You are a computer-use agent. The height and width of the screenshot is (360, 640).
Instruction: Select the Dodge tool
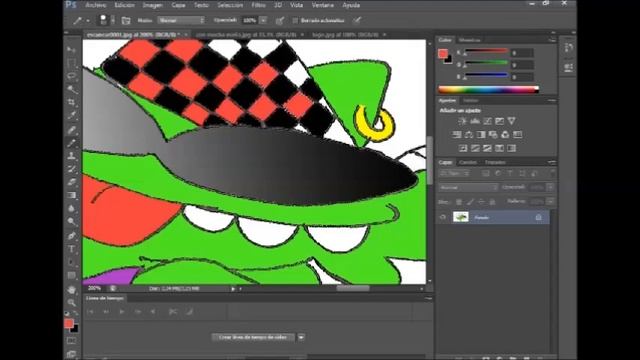tap(71, 221)
